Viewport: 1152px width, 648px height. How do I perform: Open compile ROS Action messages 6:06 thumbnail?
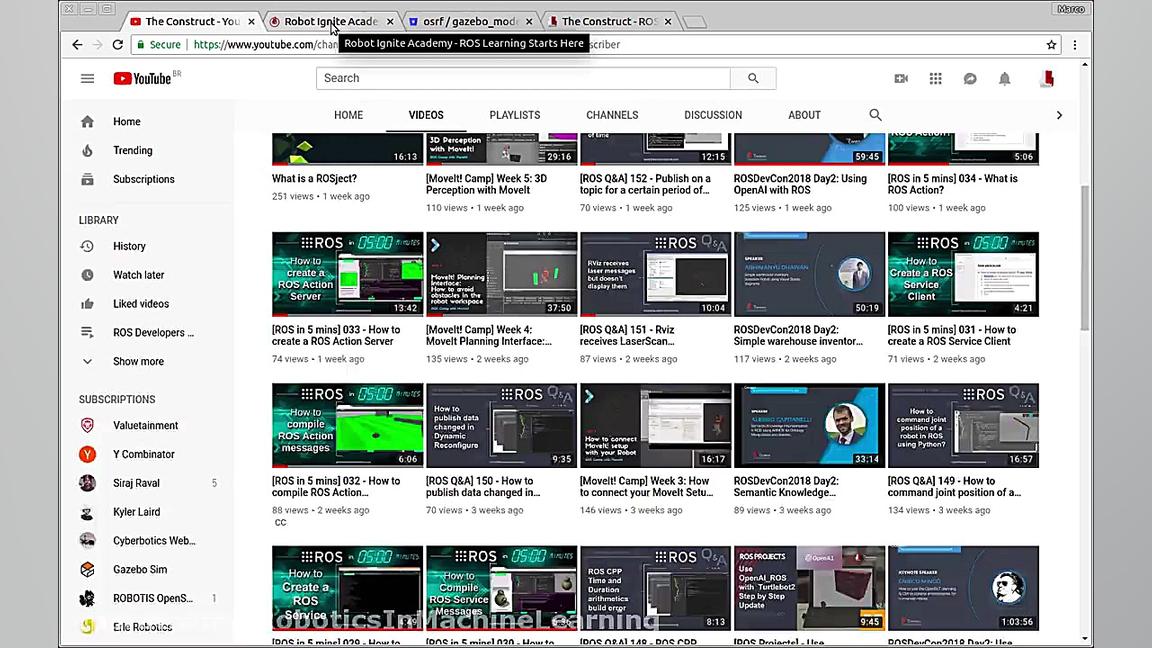(x=348, y=425)
